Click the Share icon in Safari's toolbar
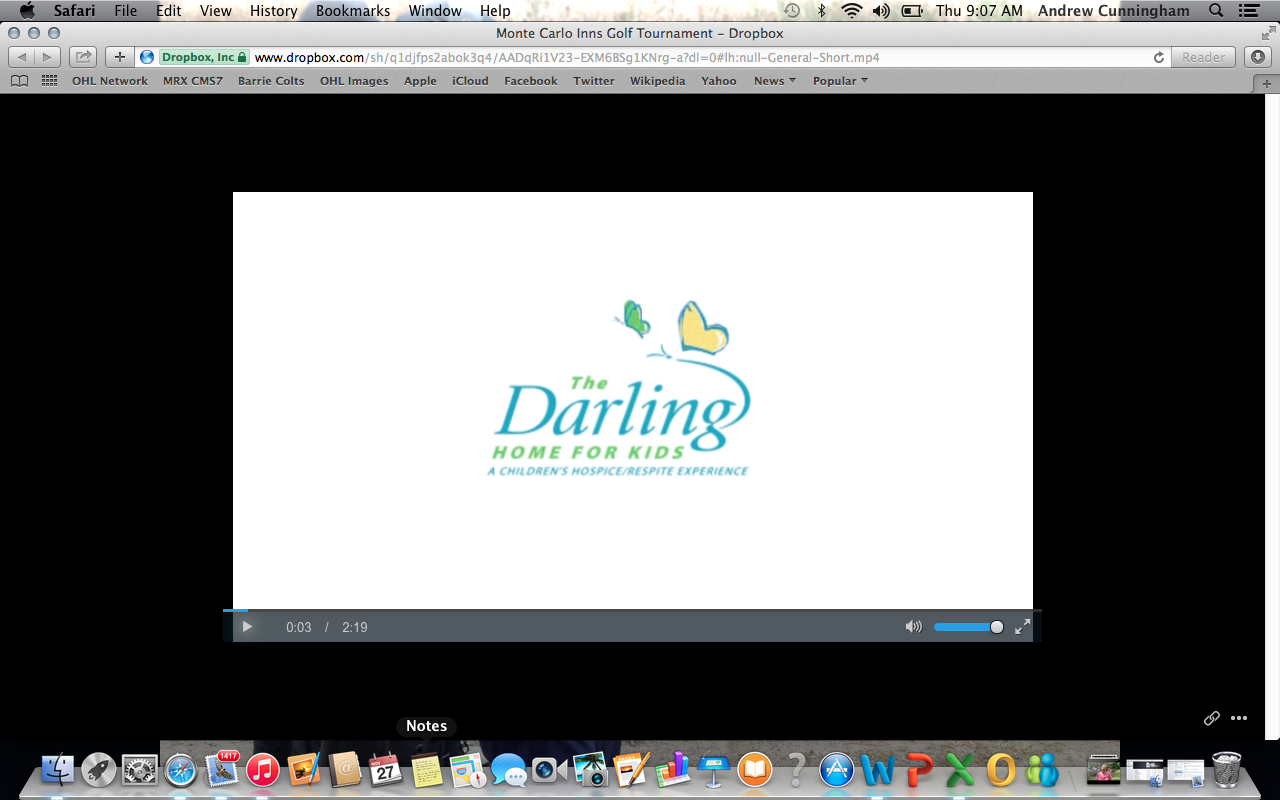This screenshot has height=800, width=1280. [82, 57]
